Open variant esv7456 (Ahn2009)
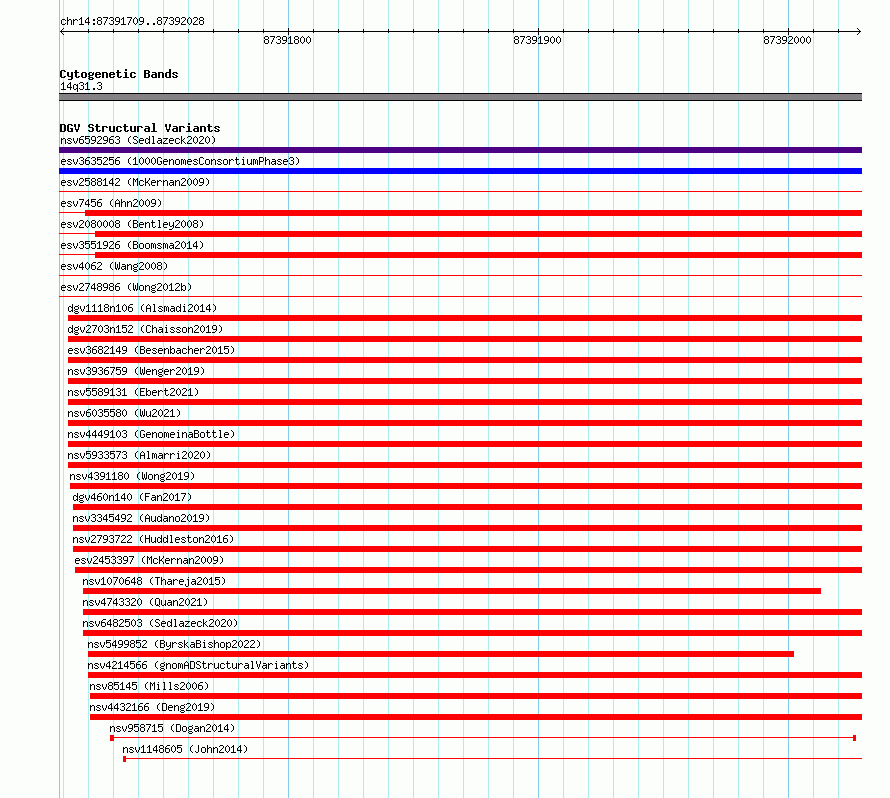This screenshot has width=890, height=798. (111, 203)
